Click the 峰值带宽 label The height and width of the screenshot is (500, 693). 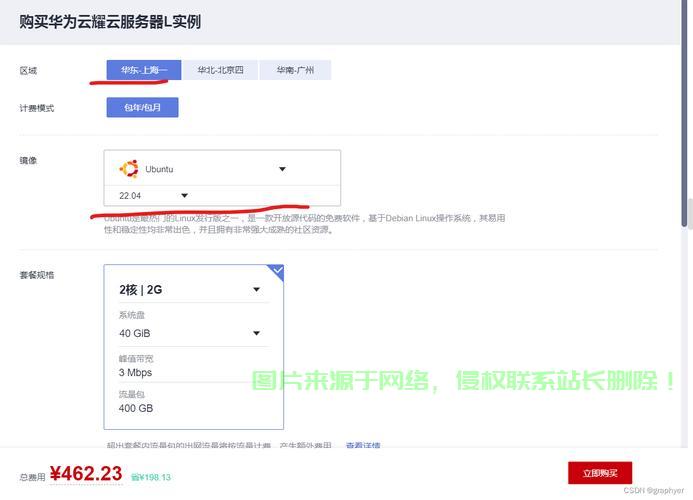(x=136, y=359)
